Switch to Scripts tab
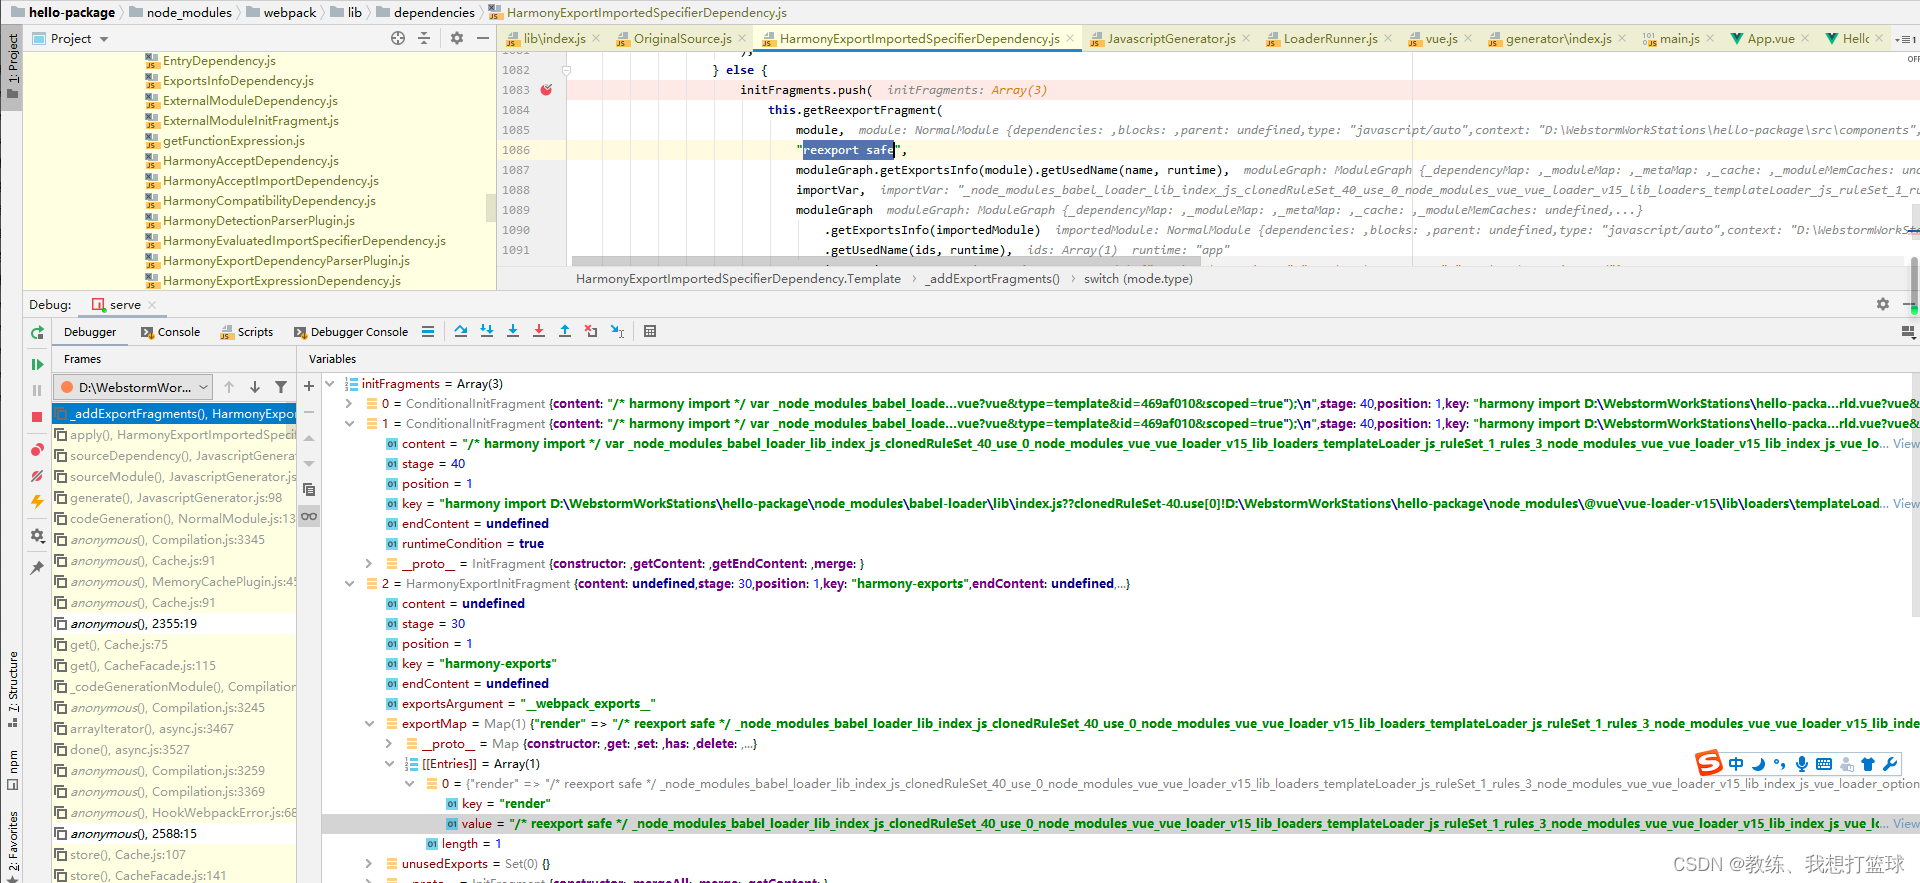 click(x=246, y=332)
